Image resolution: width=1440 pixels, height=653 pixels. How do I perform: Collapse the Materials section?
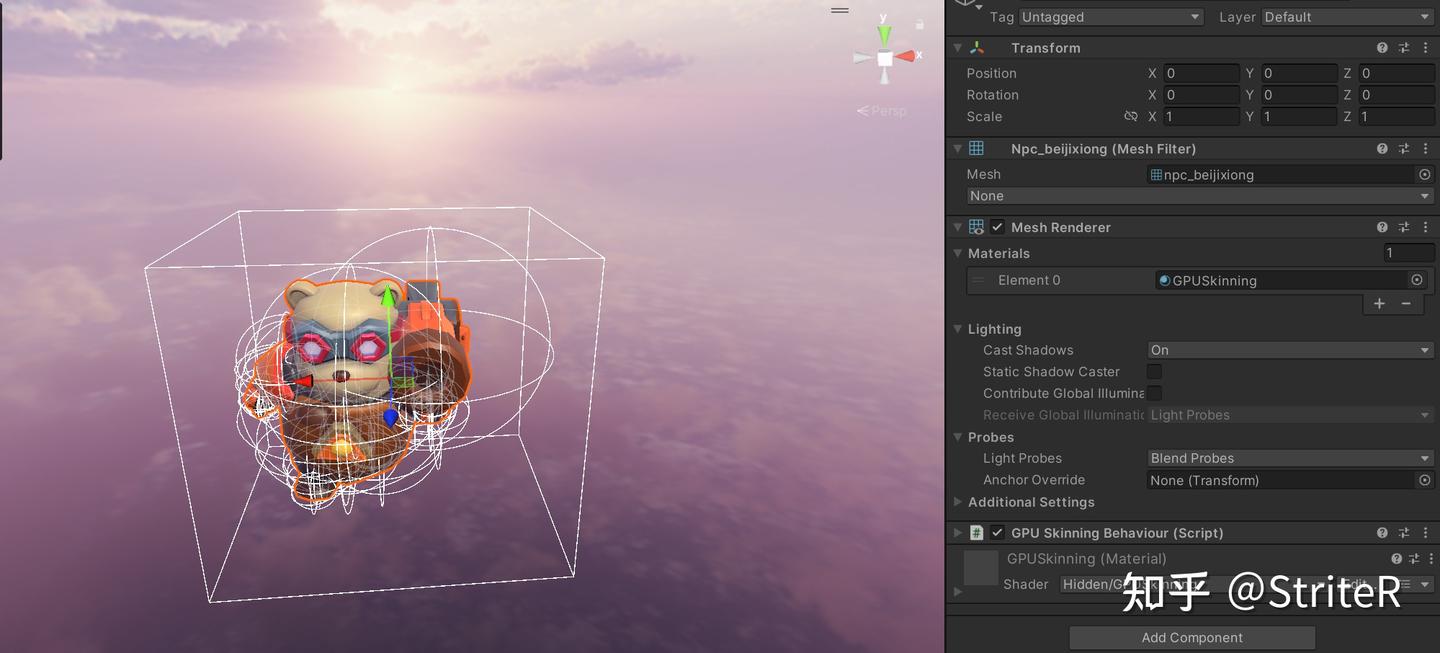click(x=958, y=253)
